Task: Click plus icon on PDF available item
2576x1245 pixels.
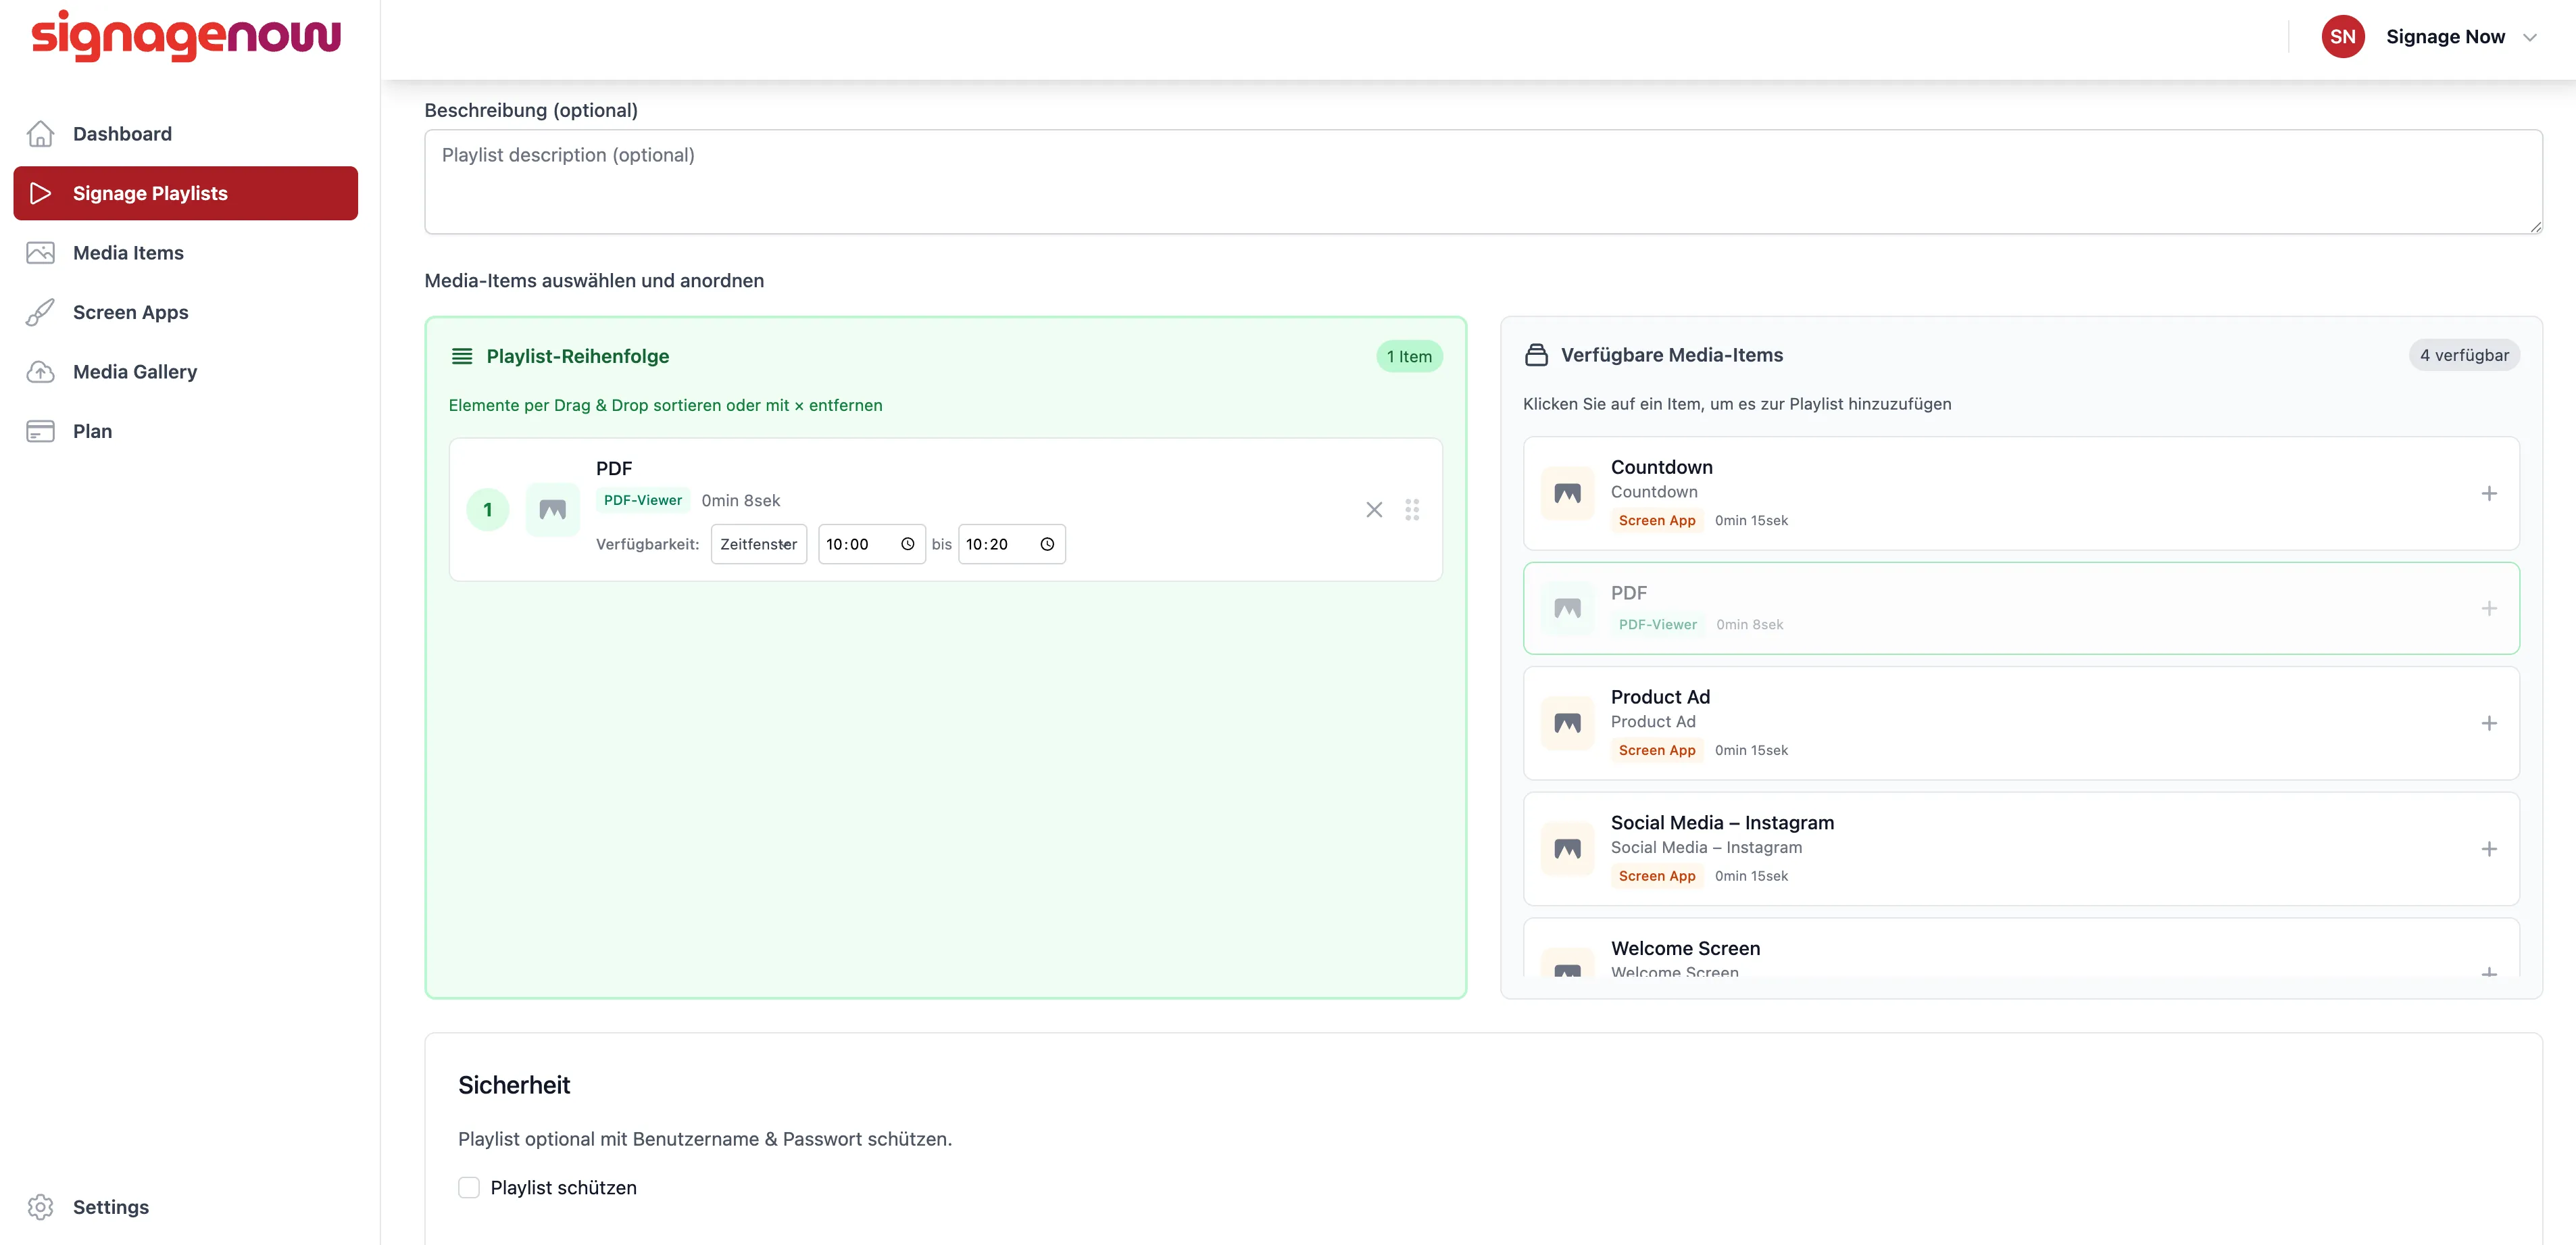Action: pyautogui.click(x=2489, y=608)
